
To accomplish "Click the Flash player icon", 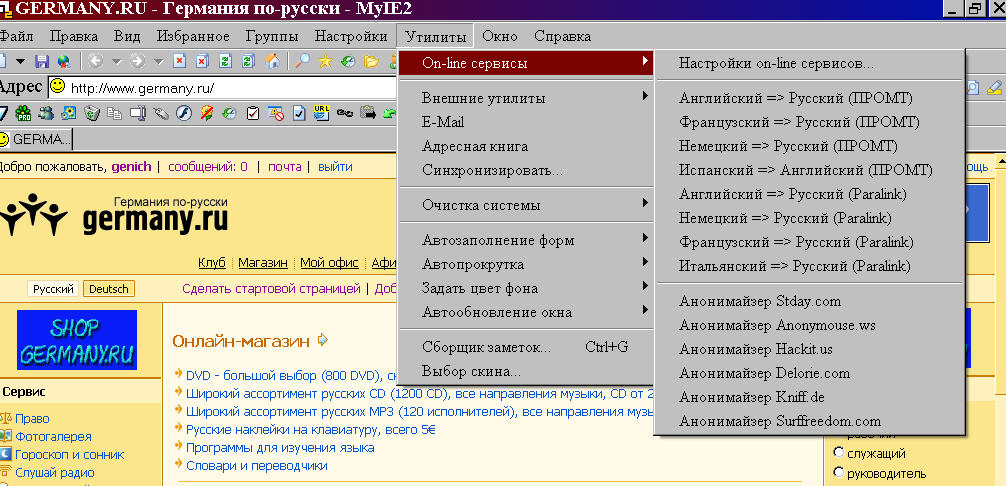I will [183, 113].
